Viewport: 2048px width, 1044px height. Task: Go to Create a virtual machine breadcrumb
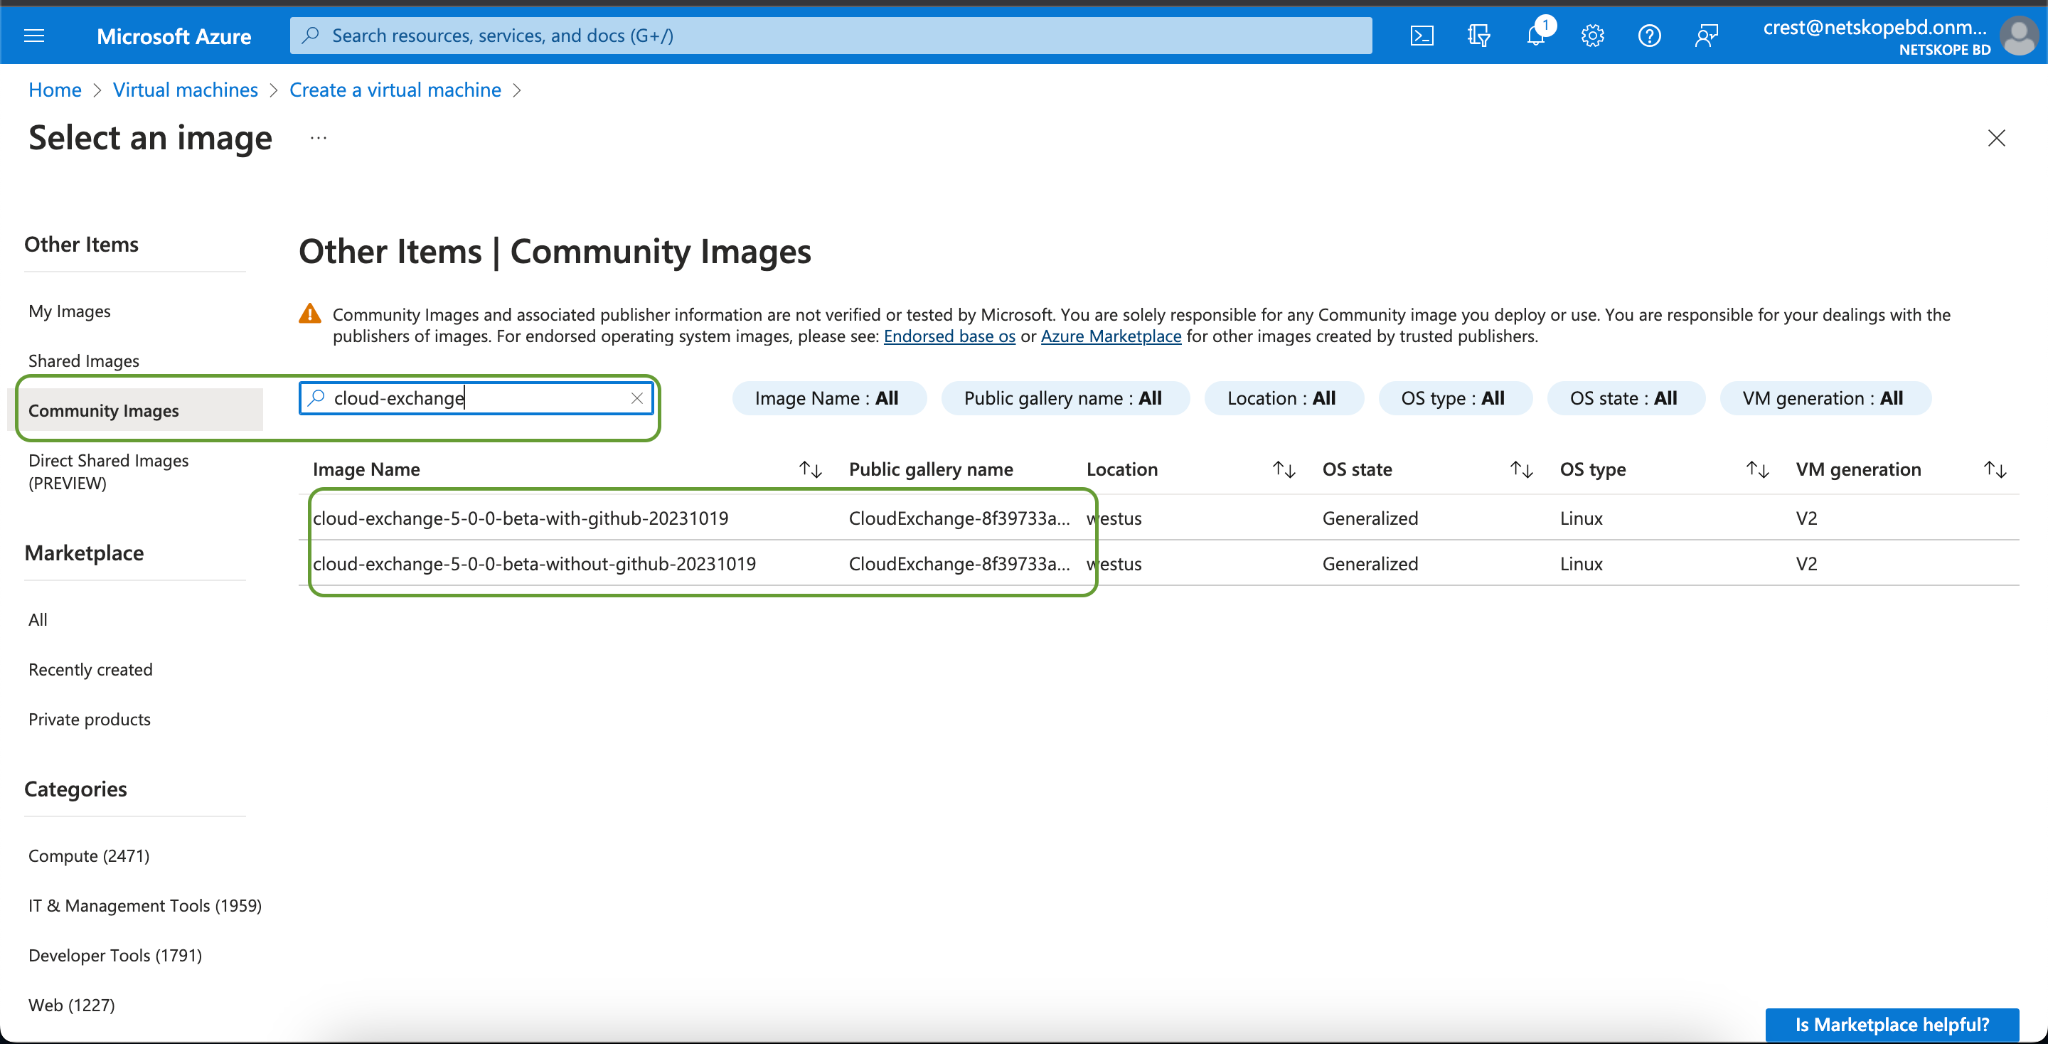tap(395, 90)
